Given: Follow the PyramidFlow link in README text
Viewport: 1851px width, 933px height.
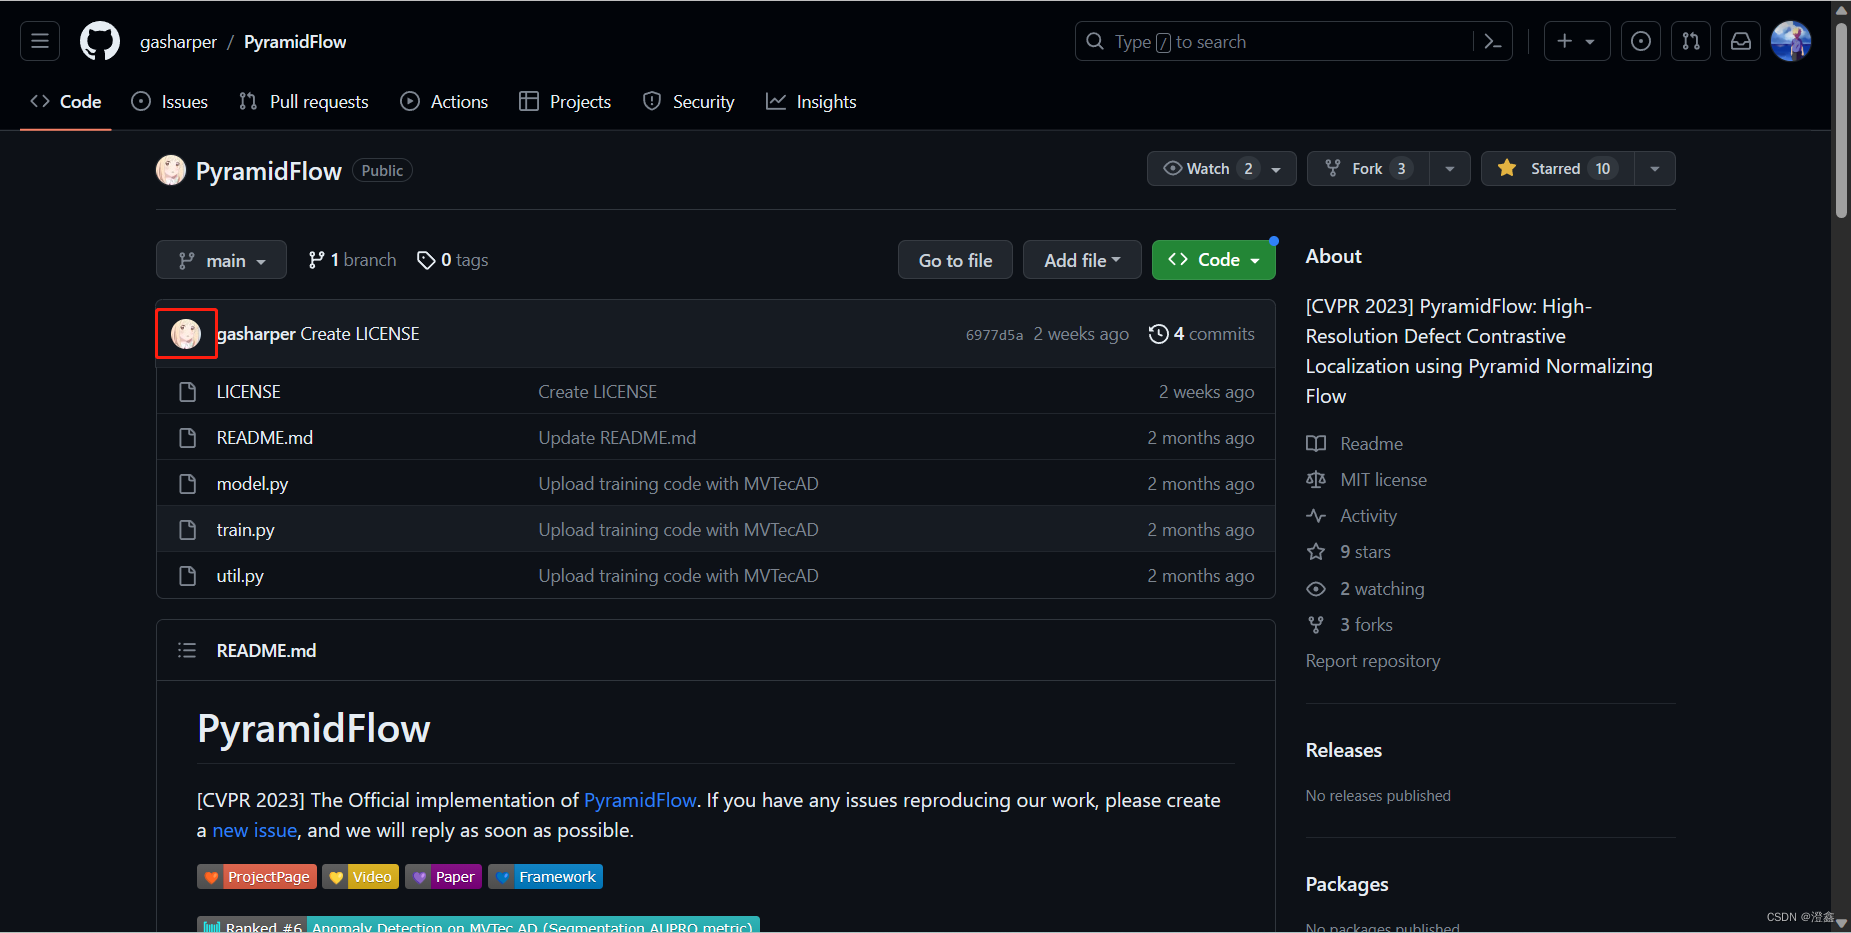Looking at the screenshot, I should pos(640,800).
